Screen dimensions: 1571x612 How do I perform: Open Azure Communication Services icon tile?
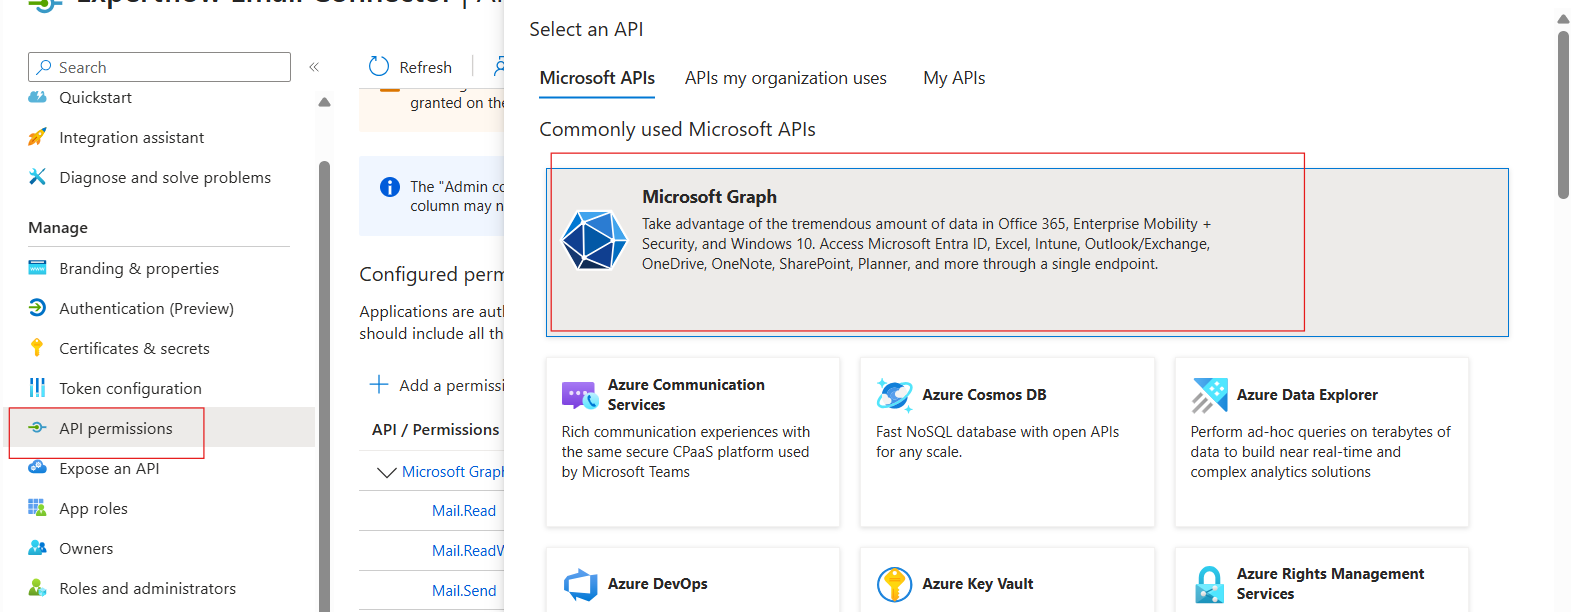coord(579,395)
